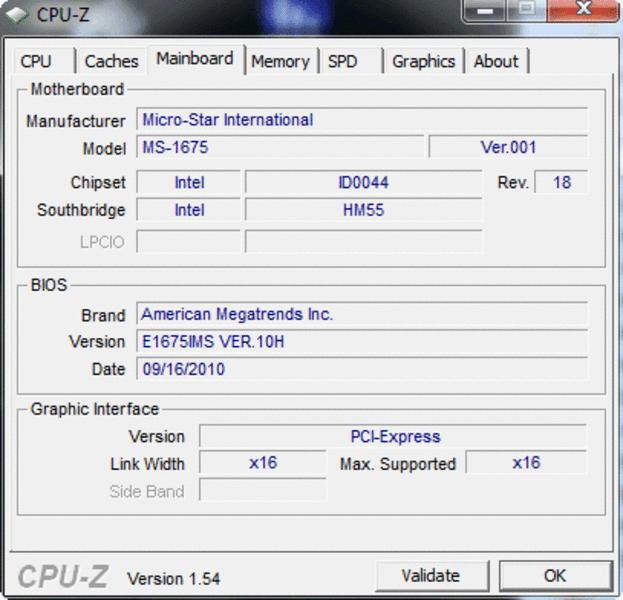Minimize the CPU-Z window
623x600 pixels.
tap(485, 10)
